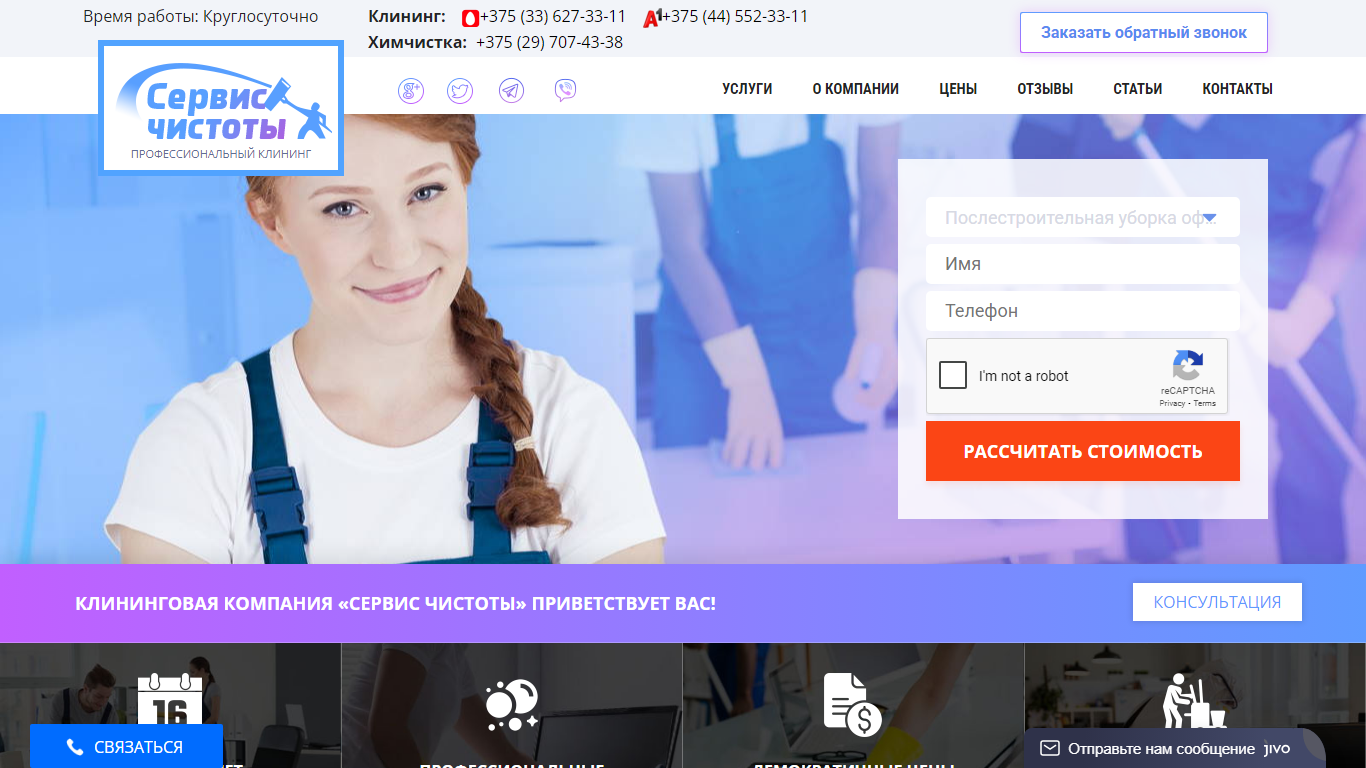Open reCAPTCHA Privacy link
The image size is (1366, 768).
1172,404
